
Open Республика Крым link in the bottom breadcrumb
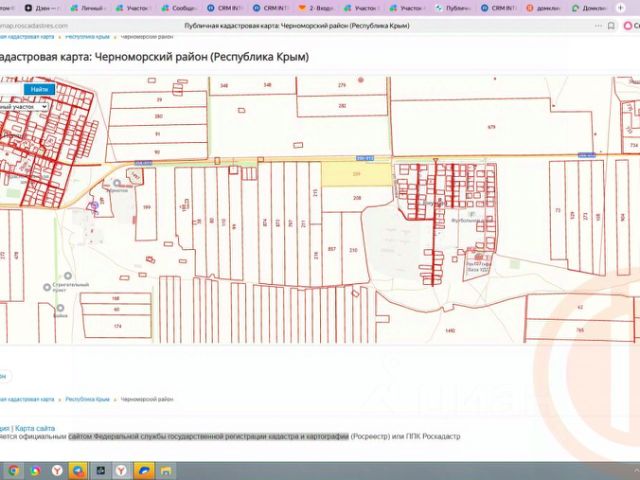click(x=87, y=399)
